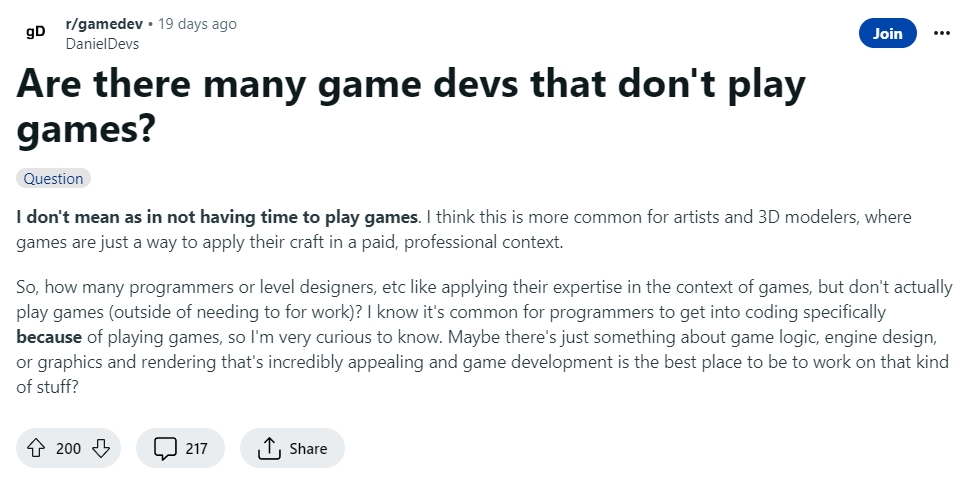Click the final line 'of stuff?'
Image resolution: width=964 pixels, height=489 pixels.
pos(47,388)
